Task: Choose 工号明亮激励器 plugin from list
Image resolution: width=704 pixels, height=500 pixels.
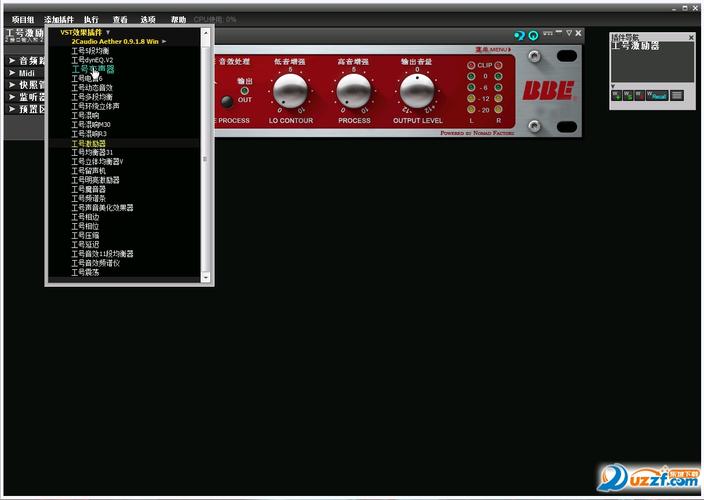Action: click(x=95, y=180)
